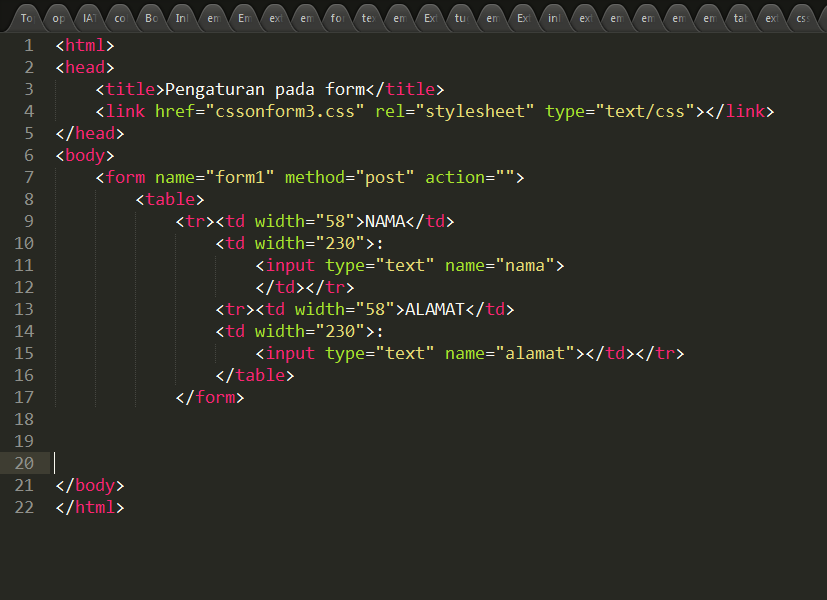Switch to the "tab" file tab
827x600 pixels.
click(x=738, y=17)
